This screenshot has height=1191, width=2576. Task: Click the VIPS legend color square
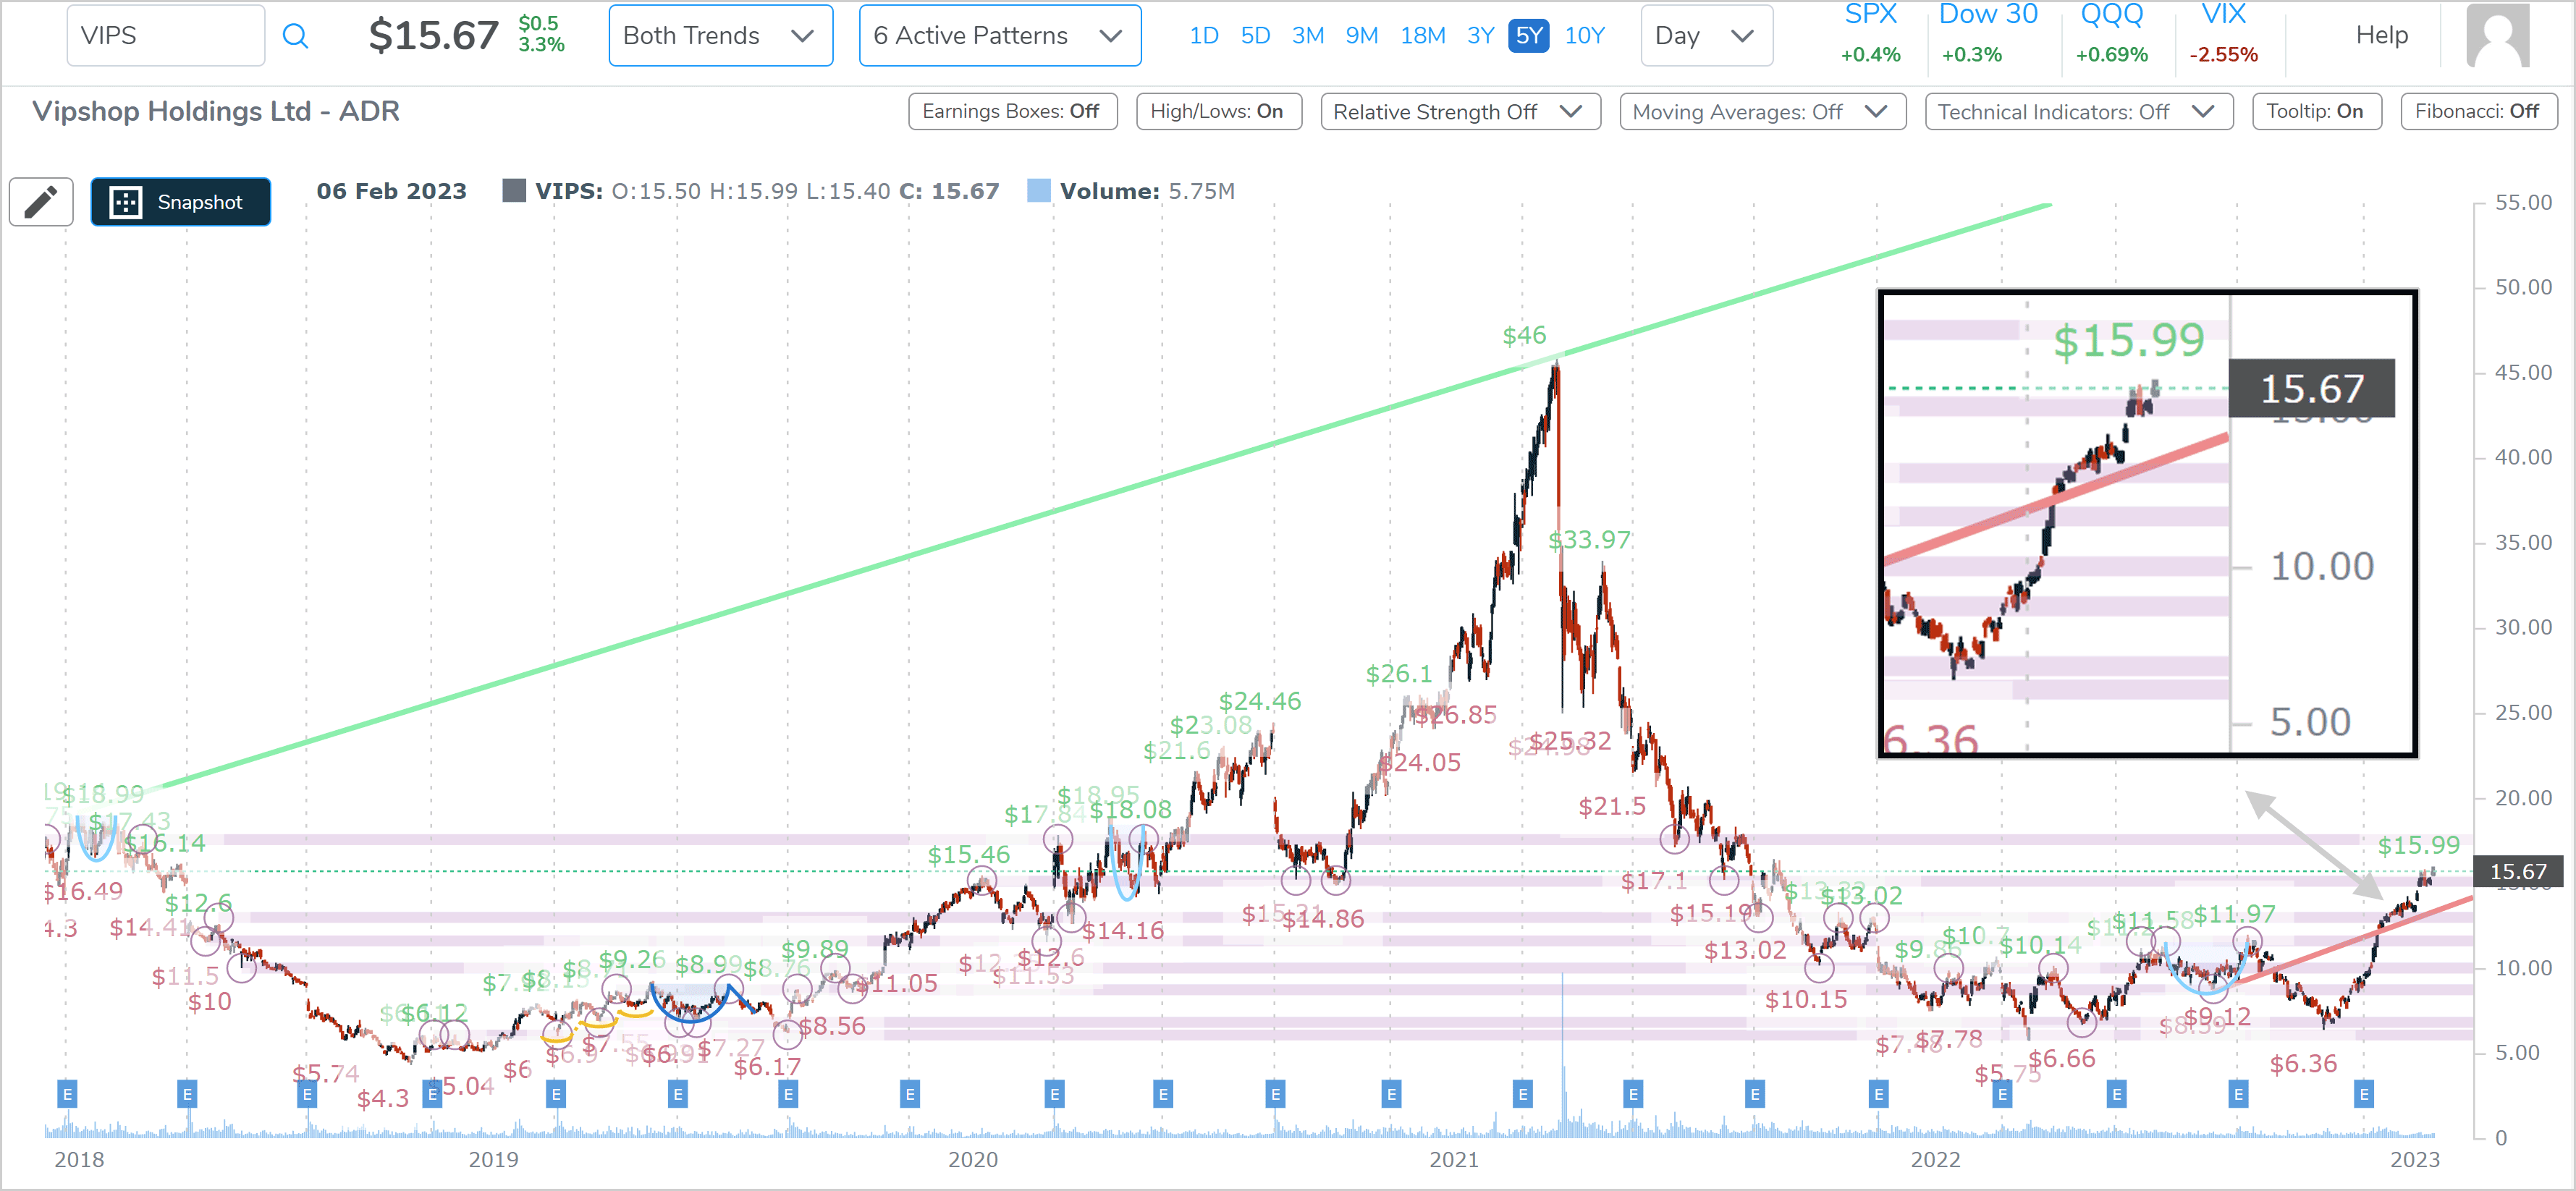(x=514, y=191)
